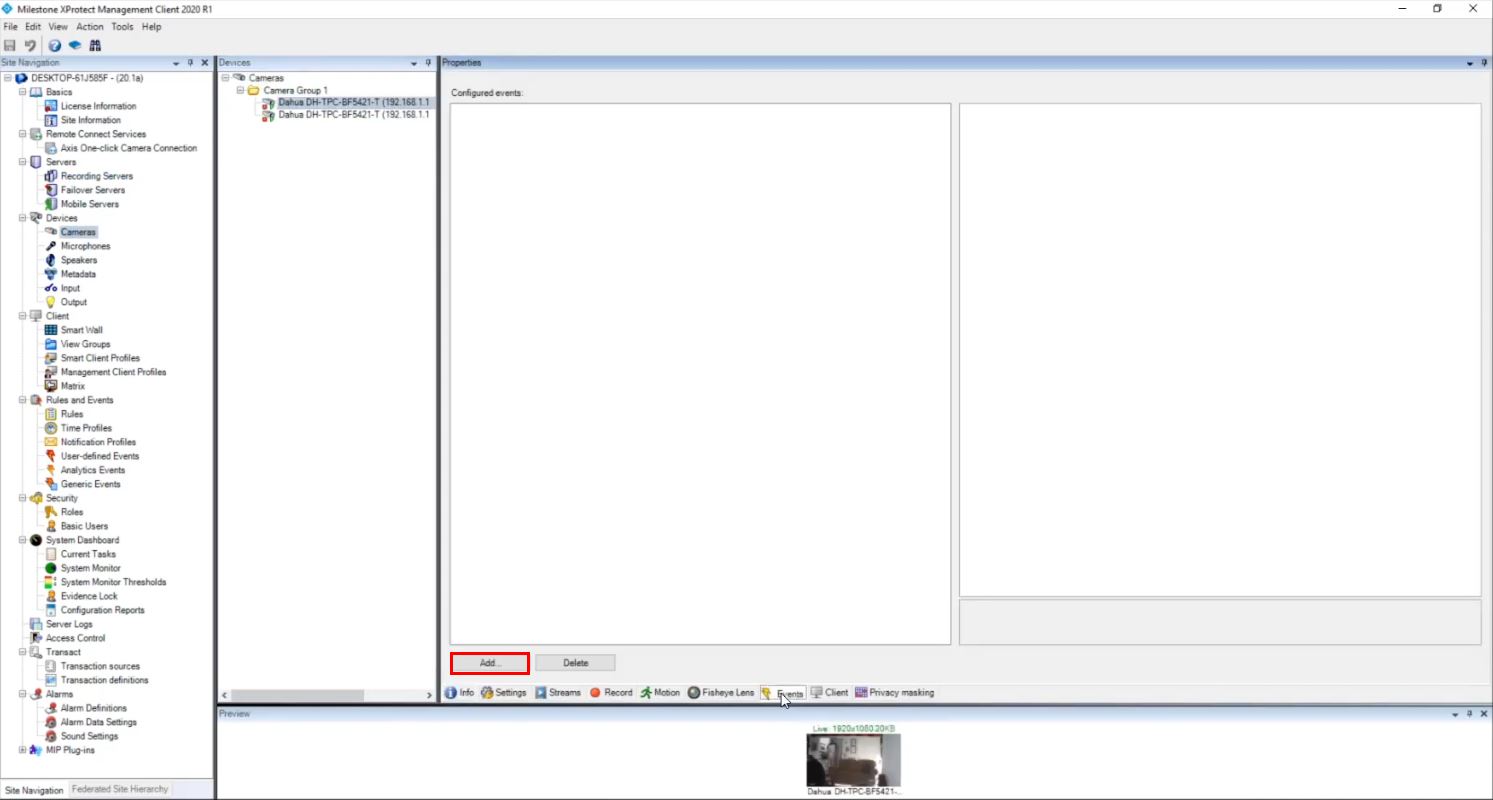Open Help via the blue question mark icon
This screenshot has width=1493, height=800.
(x=55, y=45)
